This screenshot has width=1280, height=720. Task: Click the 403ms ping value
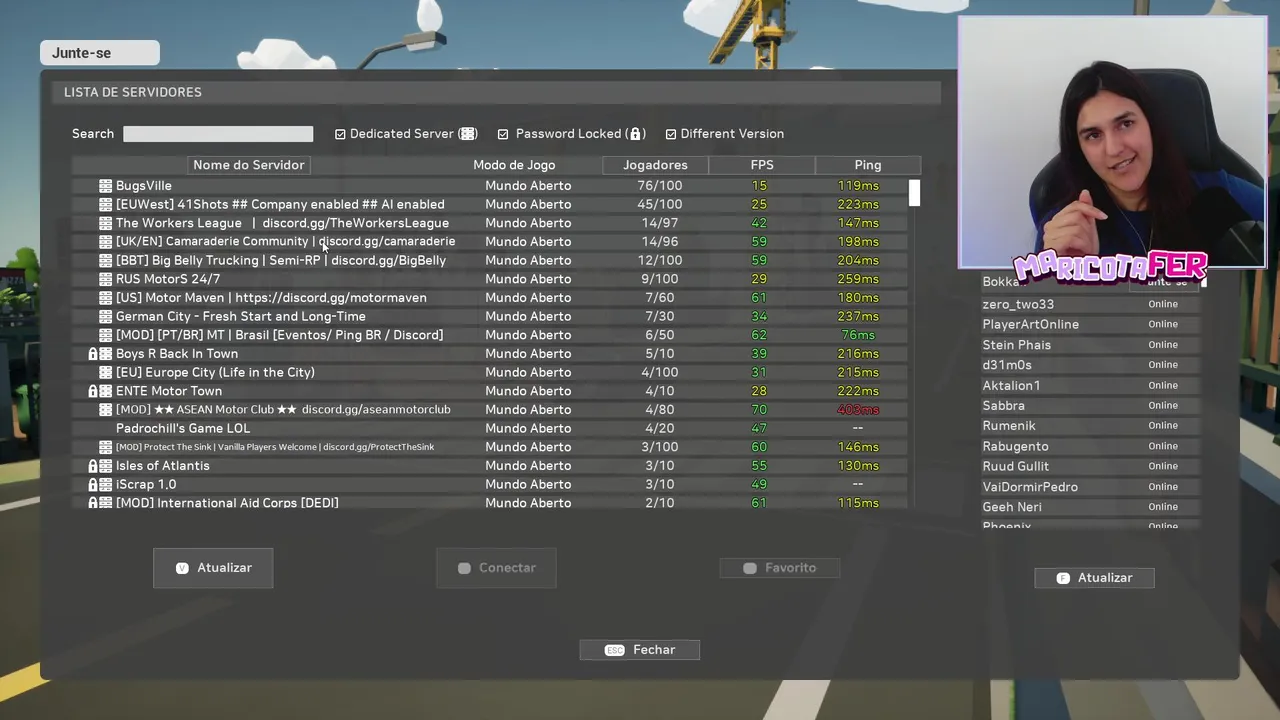click(858, 410)
